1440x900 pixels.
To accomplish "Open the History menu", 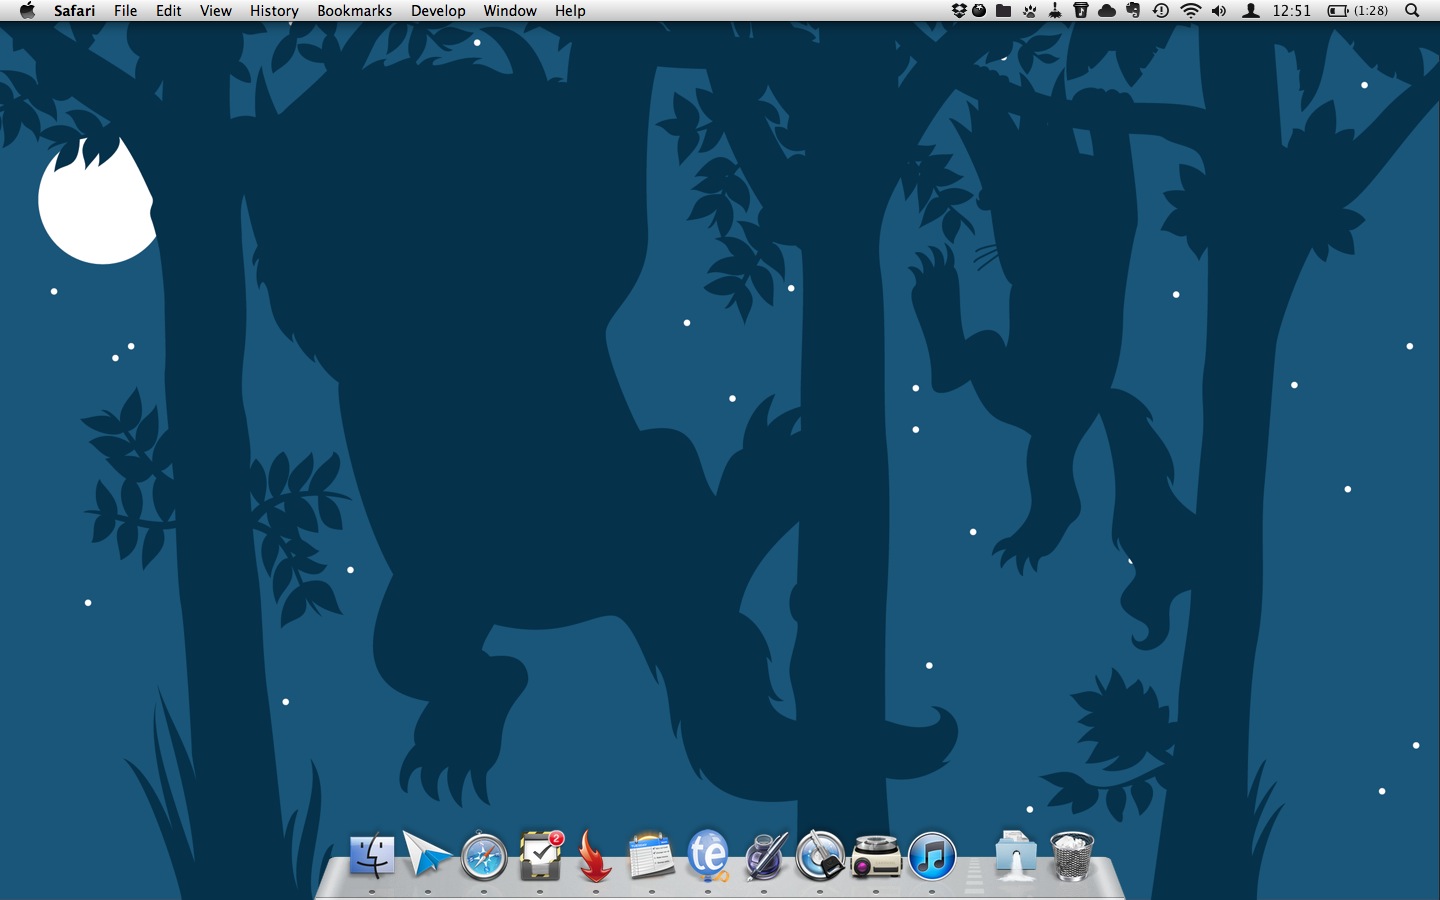I will 274,11.
